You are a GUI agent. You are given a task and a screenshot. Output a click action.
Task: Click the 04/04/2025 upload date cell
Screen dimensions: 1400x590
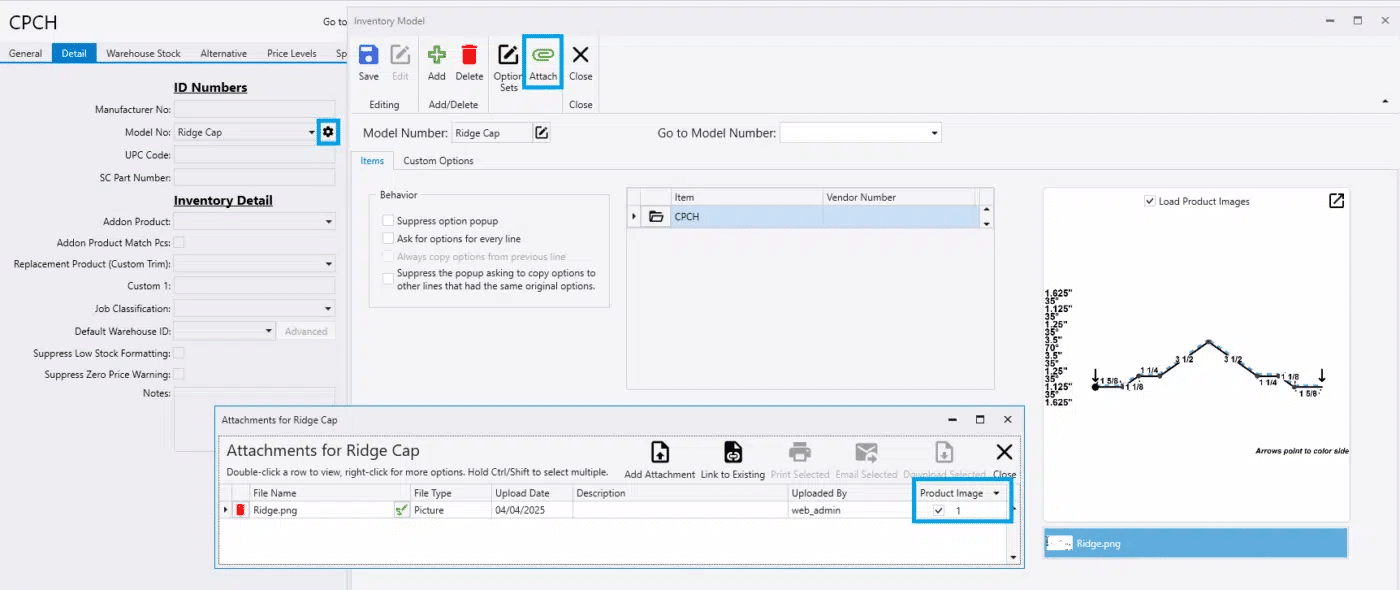pos(532,510)
